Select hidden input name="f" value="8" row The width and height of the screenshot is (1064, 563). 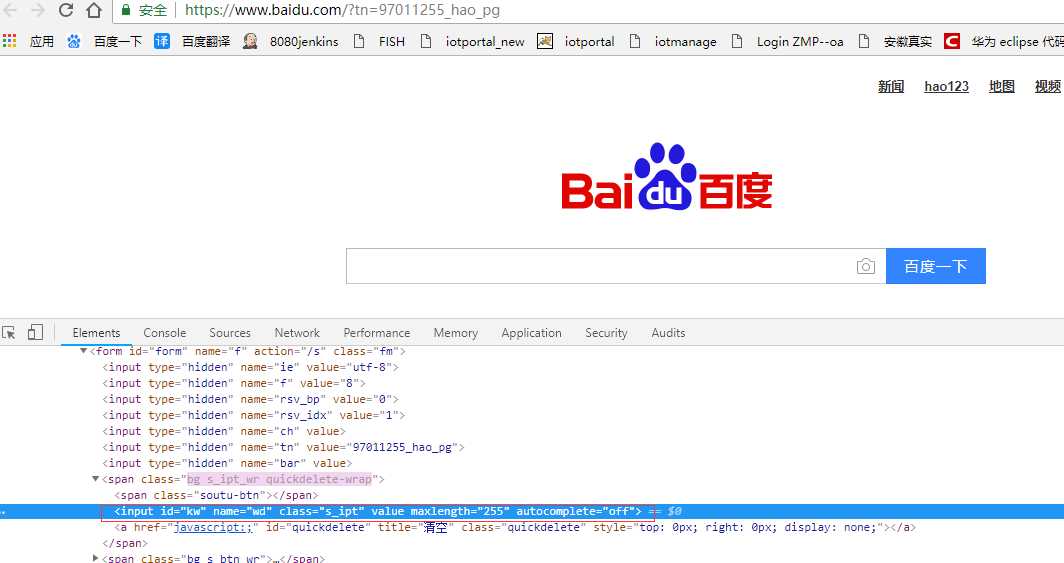tap(233, 383)
